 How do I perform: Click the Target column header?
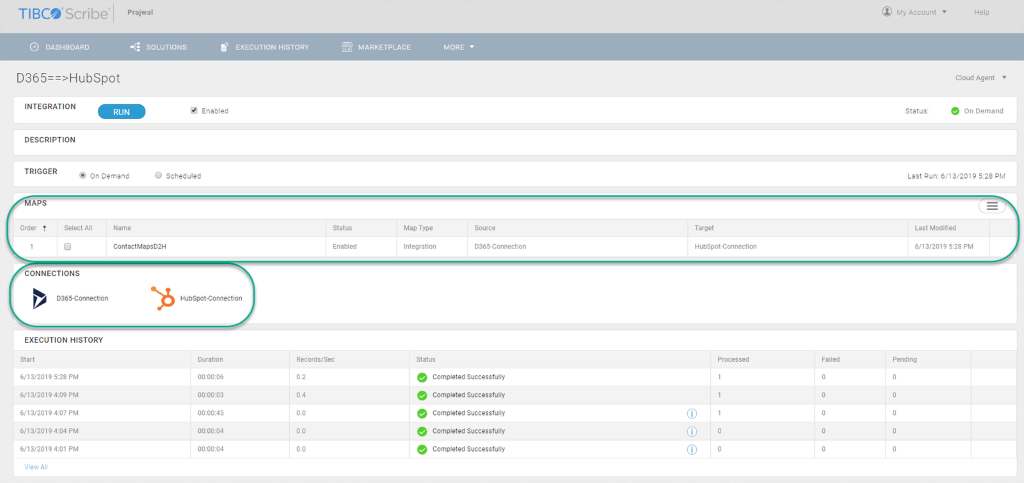click(x=704, y=228)
